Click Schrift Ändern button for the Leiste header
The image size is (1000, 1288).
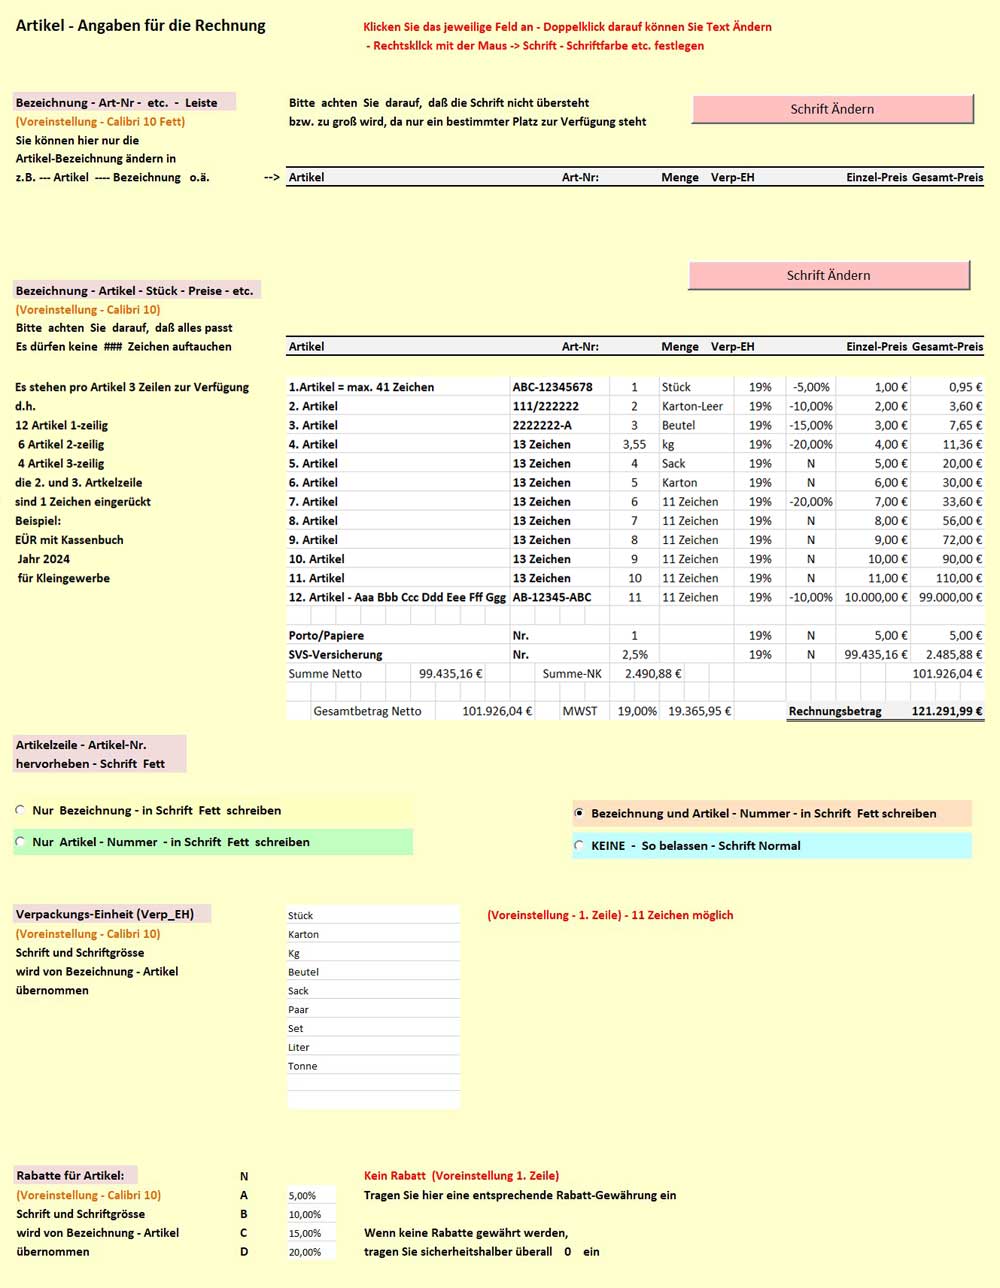832,109
